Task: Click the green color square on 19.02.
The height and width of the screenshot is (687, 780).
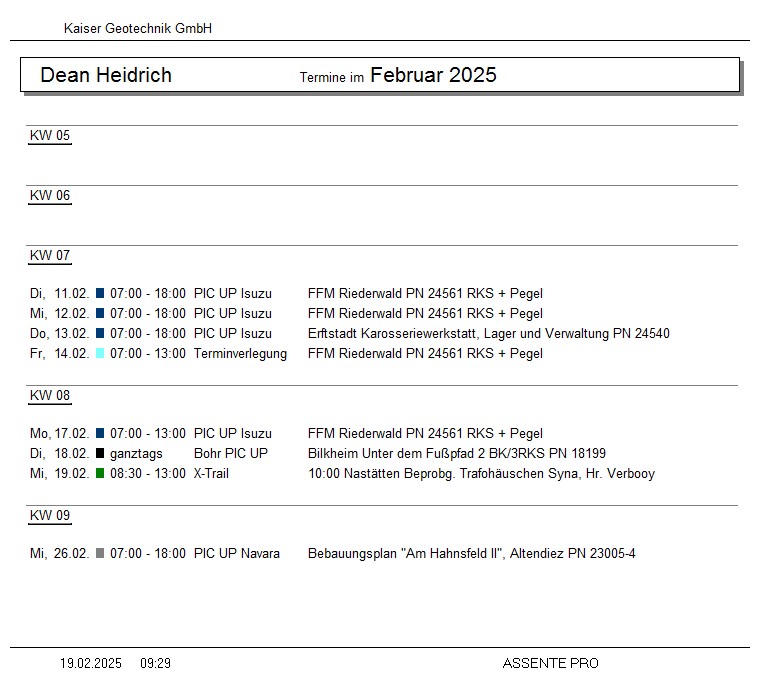Action: pos(100,474)
